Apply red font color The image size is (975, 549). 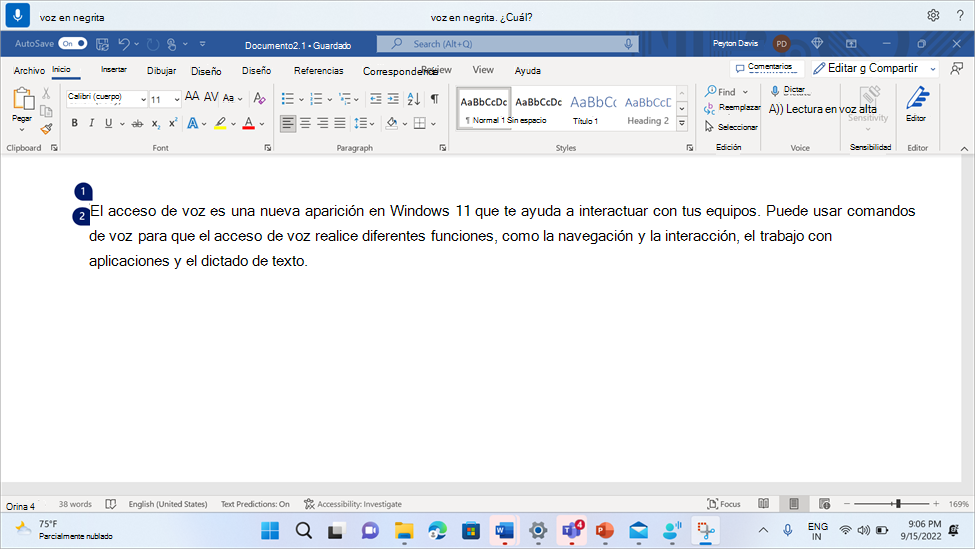(249, 123)
